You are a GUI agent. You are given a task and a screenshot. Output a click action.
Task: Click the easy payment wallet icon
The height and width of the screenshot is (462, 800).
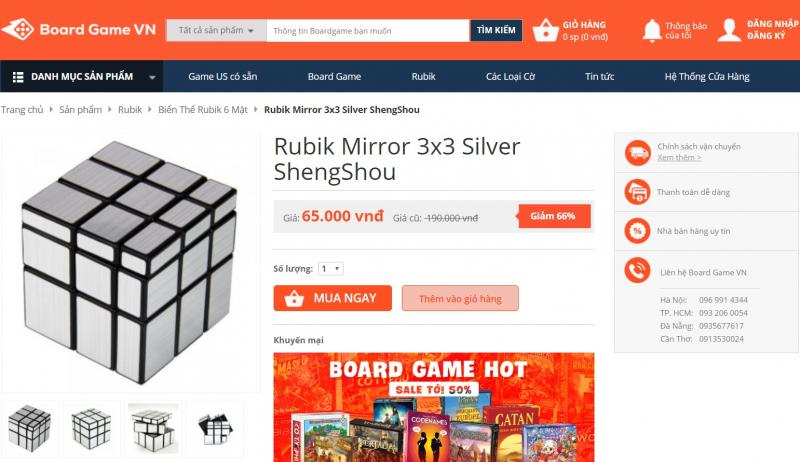637,192
